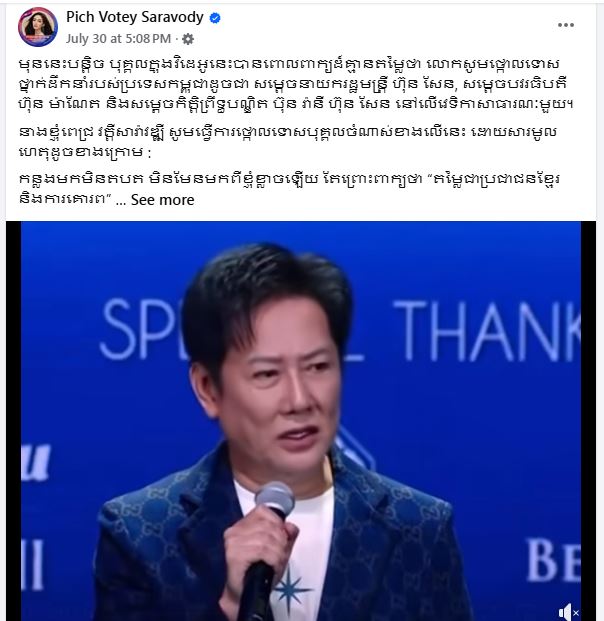Visit the Pich Votey Saravody page name

[x=135, y=17]
